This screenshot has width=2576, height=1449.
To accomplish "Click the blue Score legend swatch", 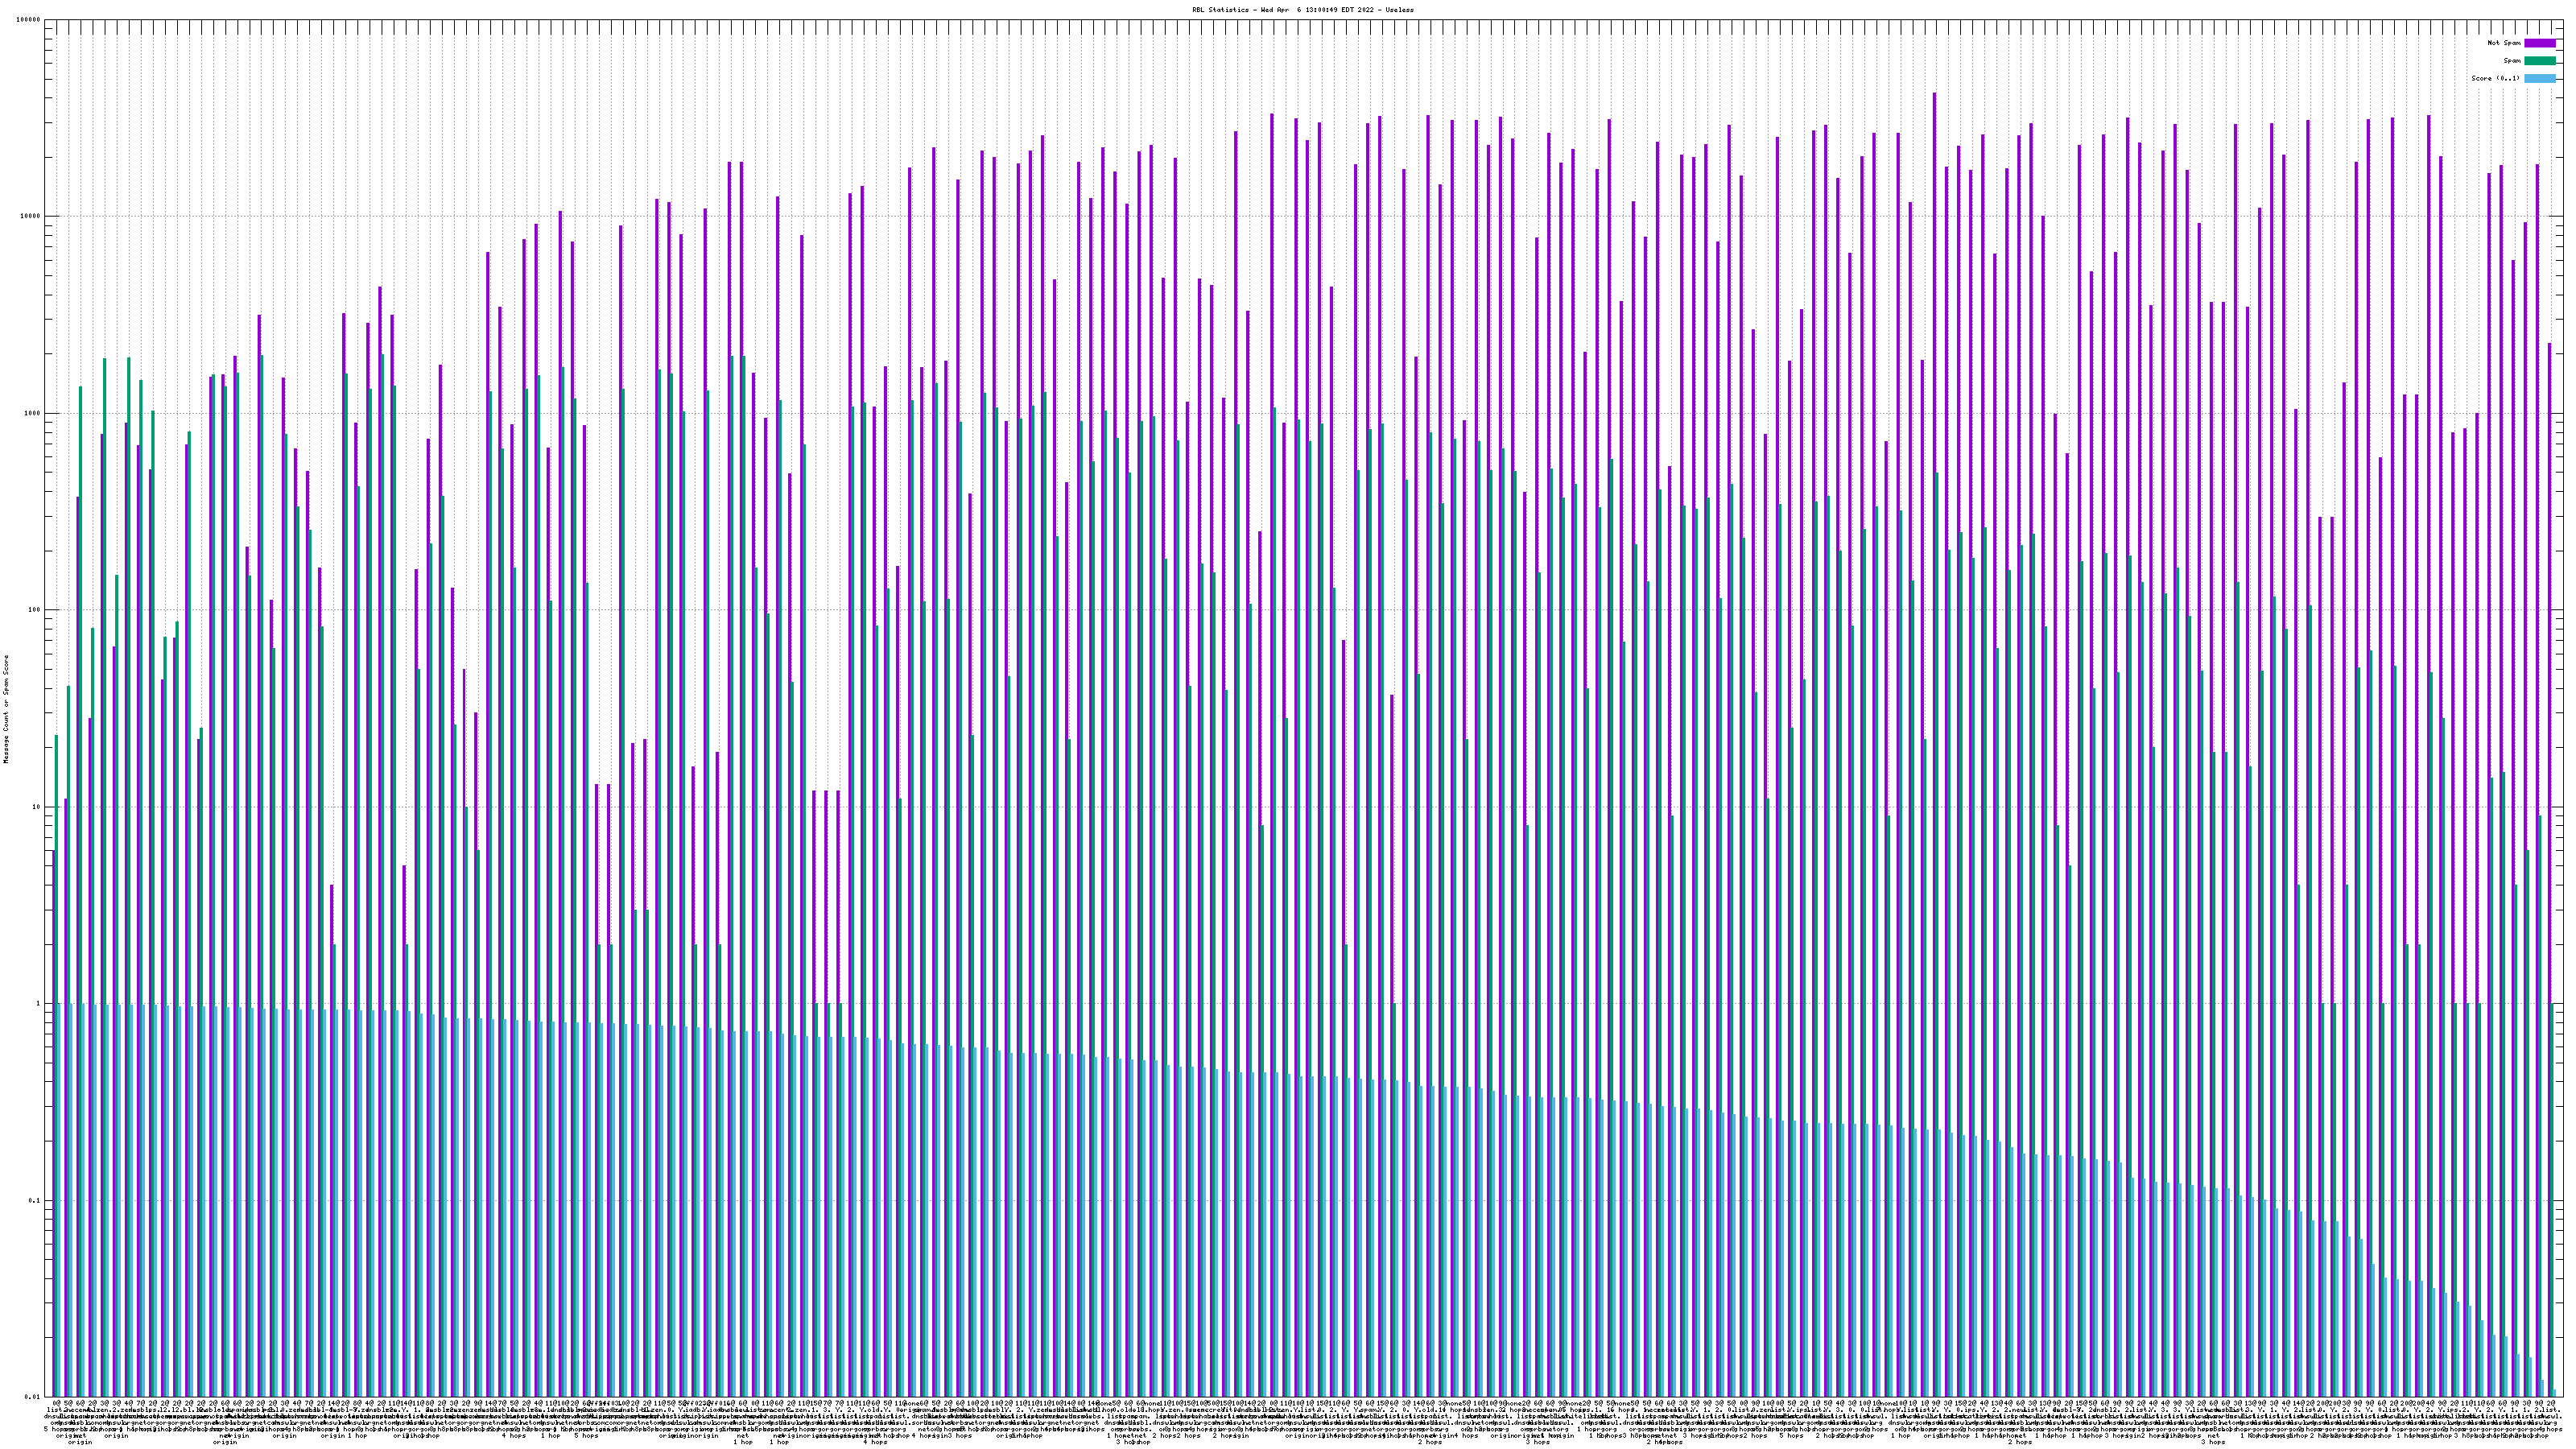I will (2540, 78).
